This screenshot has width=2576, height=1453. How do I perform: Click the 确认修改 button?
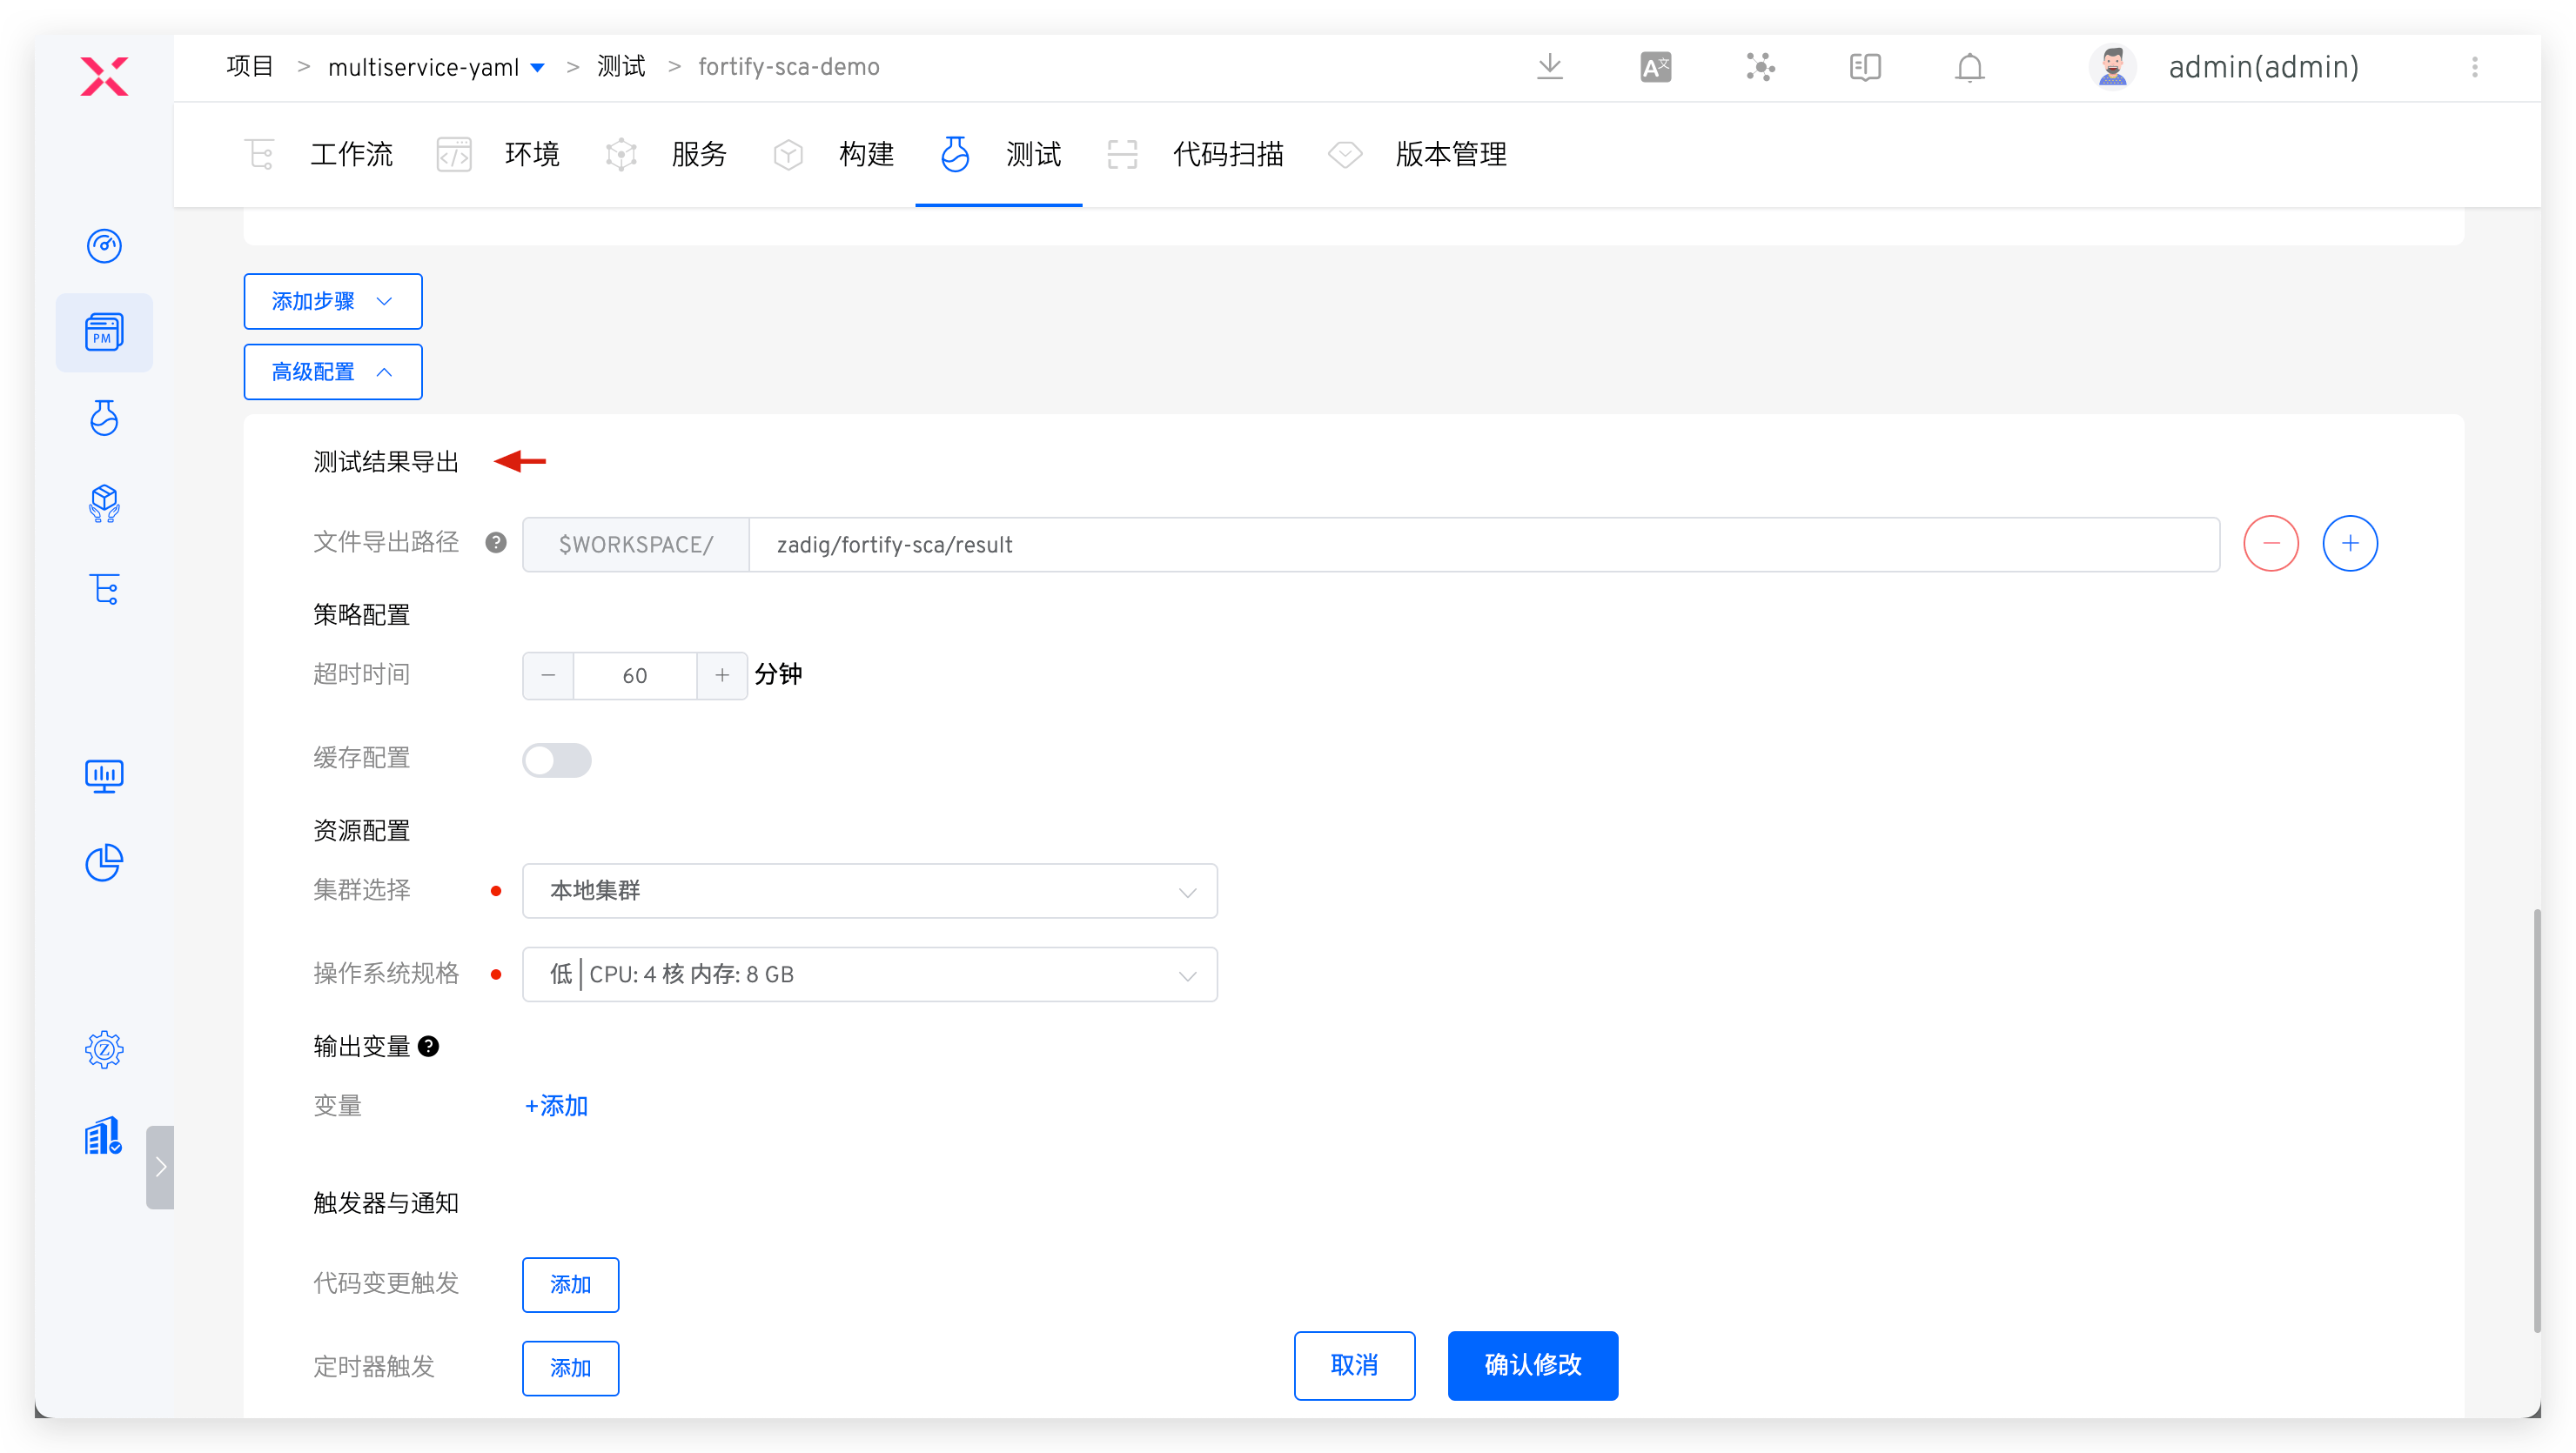[x=1532, y=1365]
